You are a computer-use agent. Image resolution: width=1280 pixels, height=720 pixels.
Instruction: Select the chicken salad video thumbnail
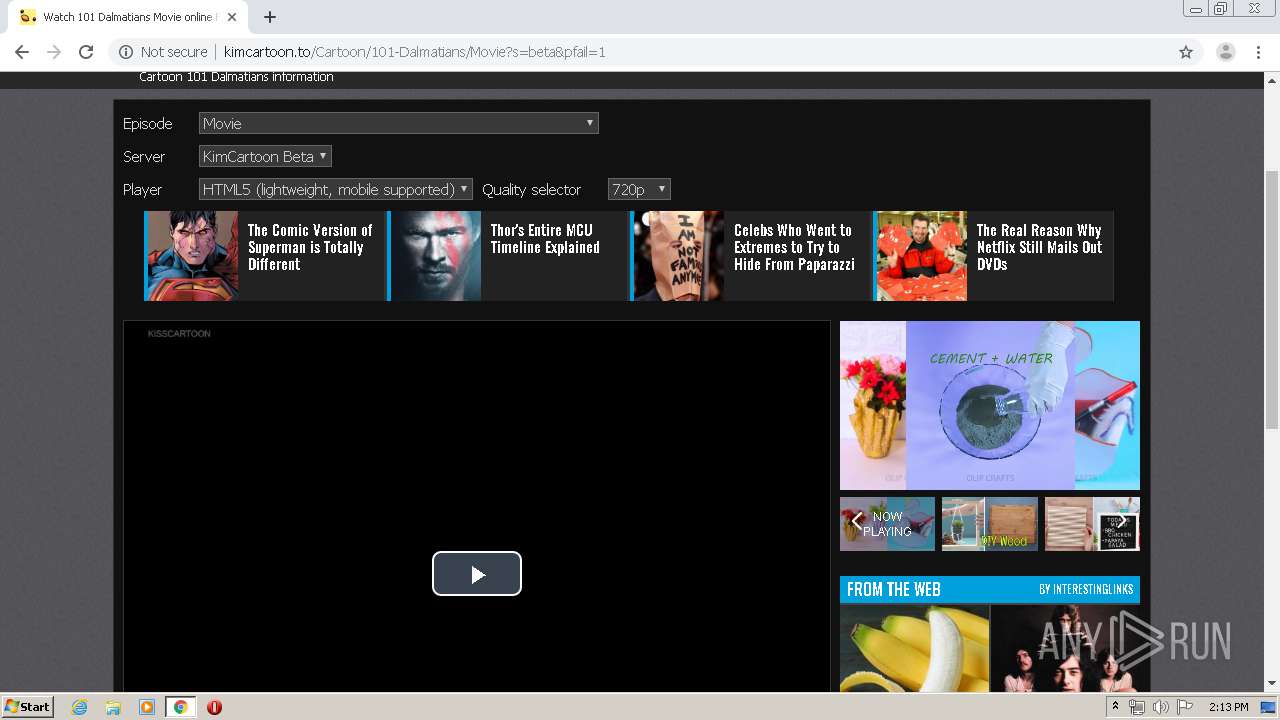coord(1092,524)
